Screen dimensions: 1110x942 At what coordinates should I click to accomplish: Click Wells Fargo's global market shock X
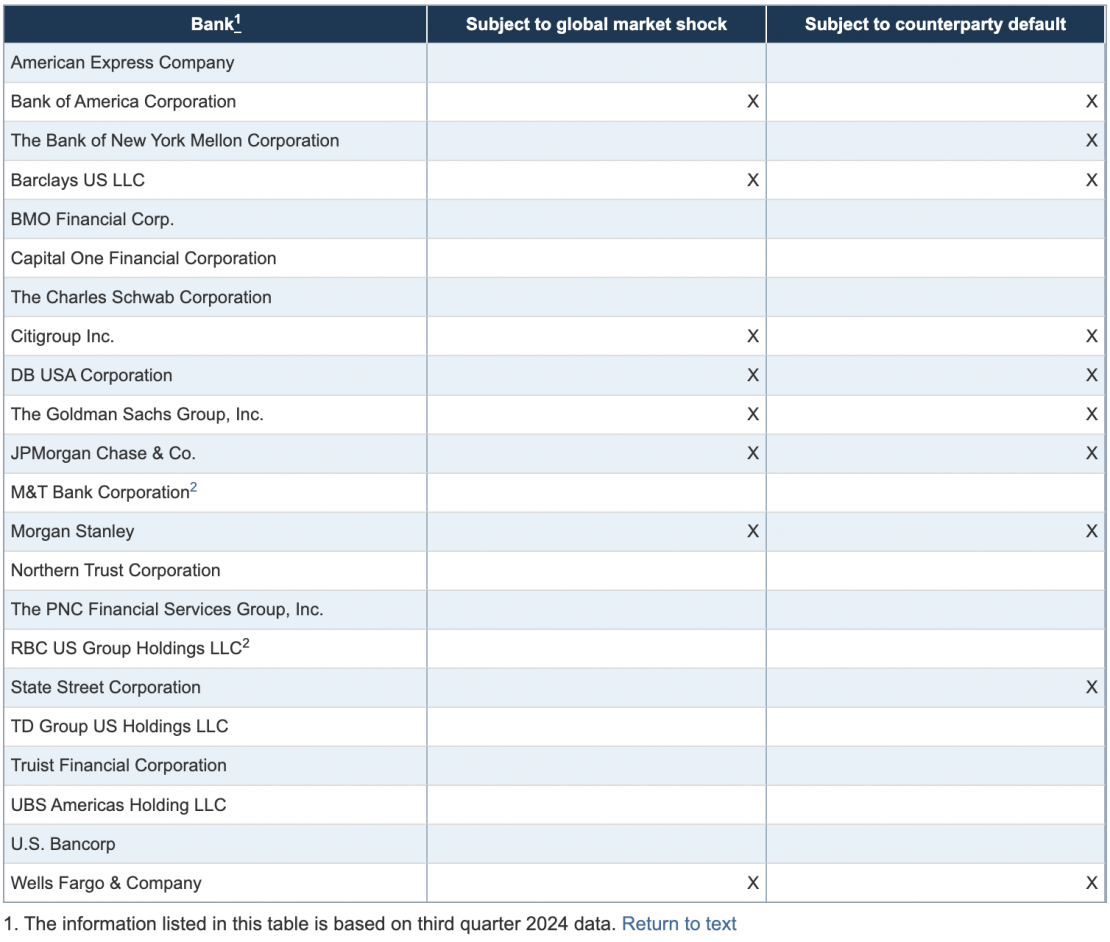click(x=753, y=883)
